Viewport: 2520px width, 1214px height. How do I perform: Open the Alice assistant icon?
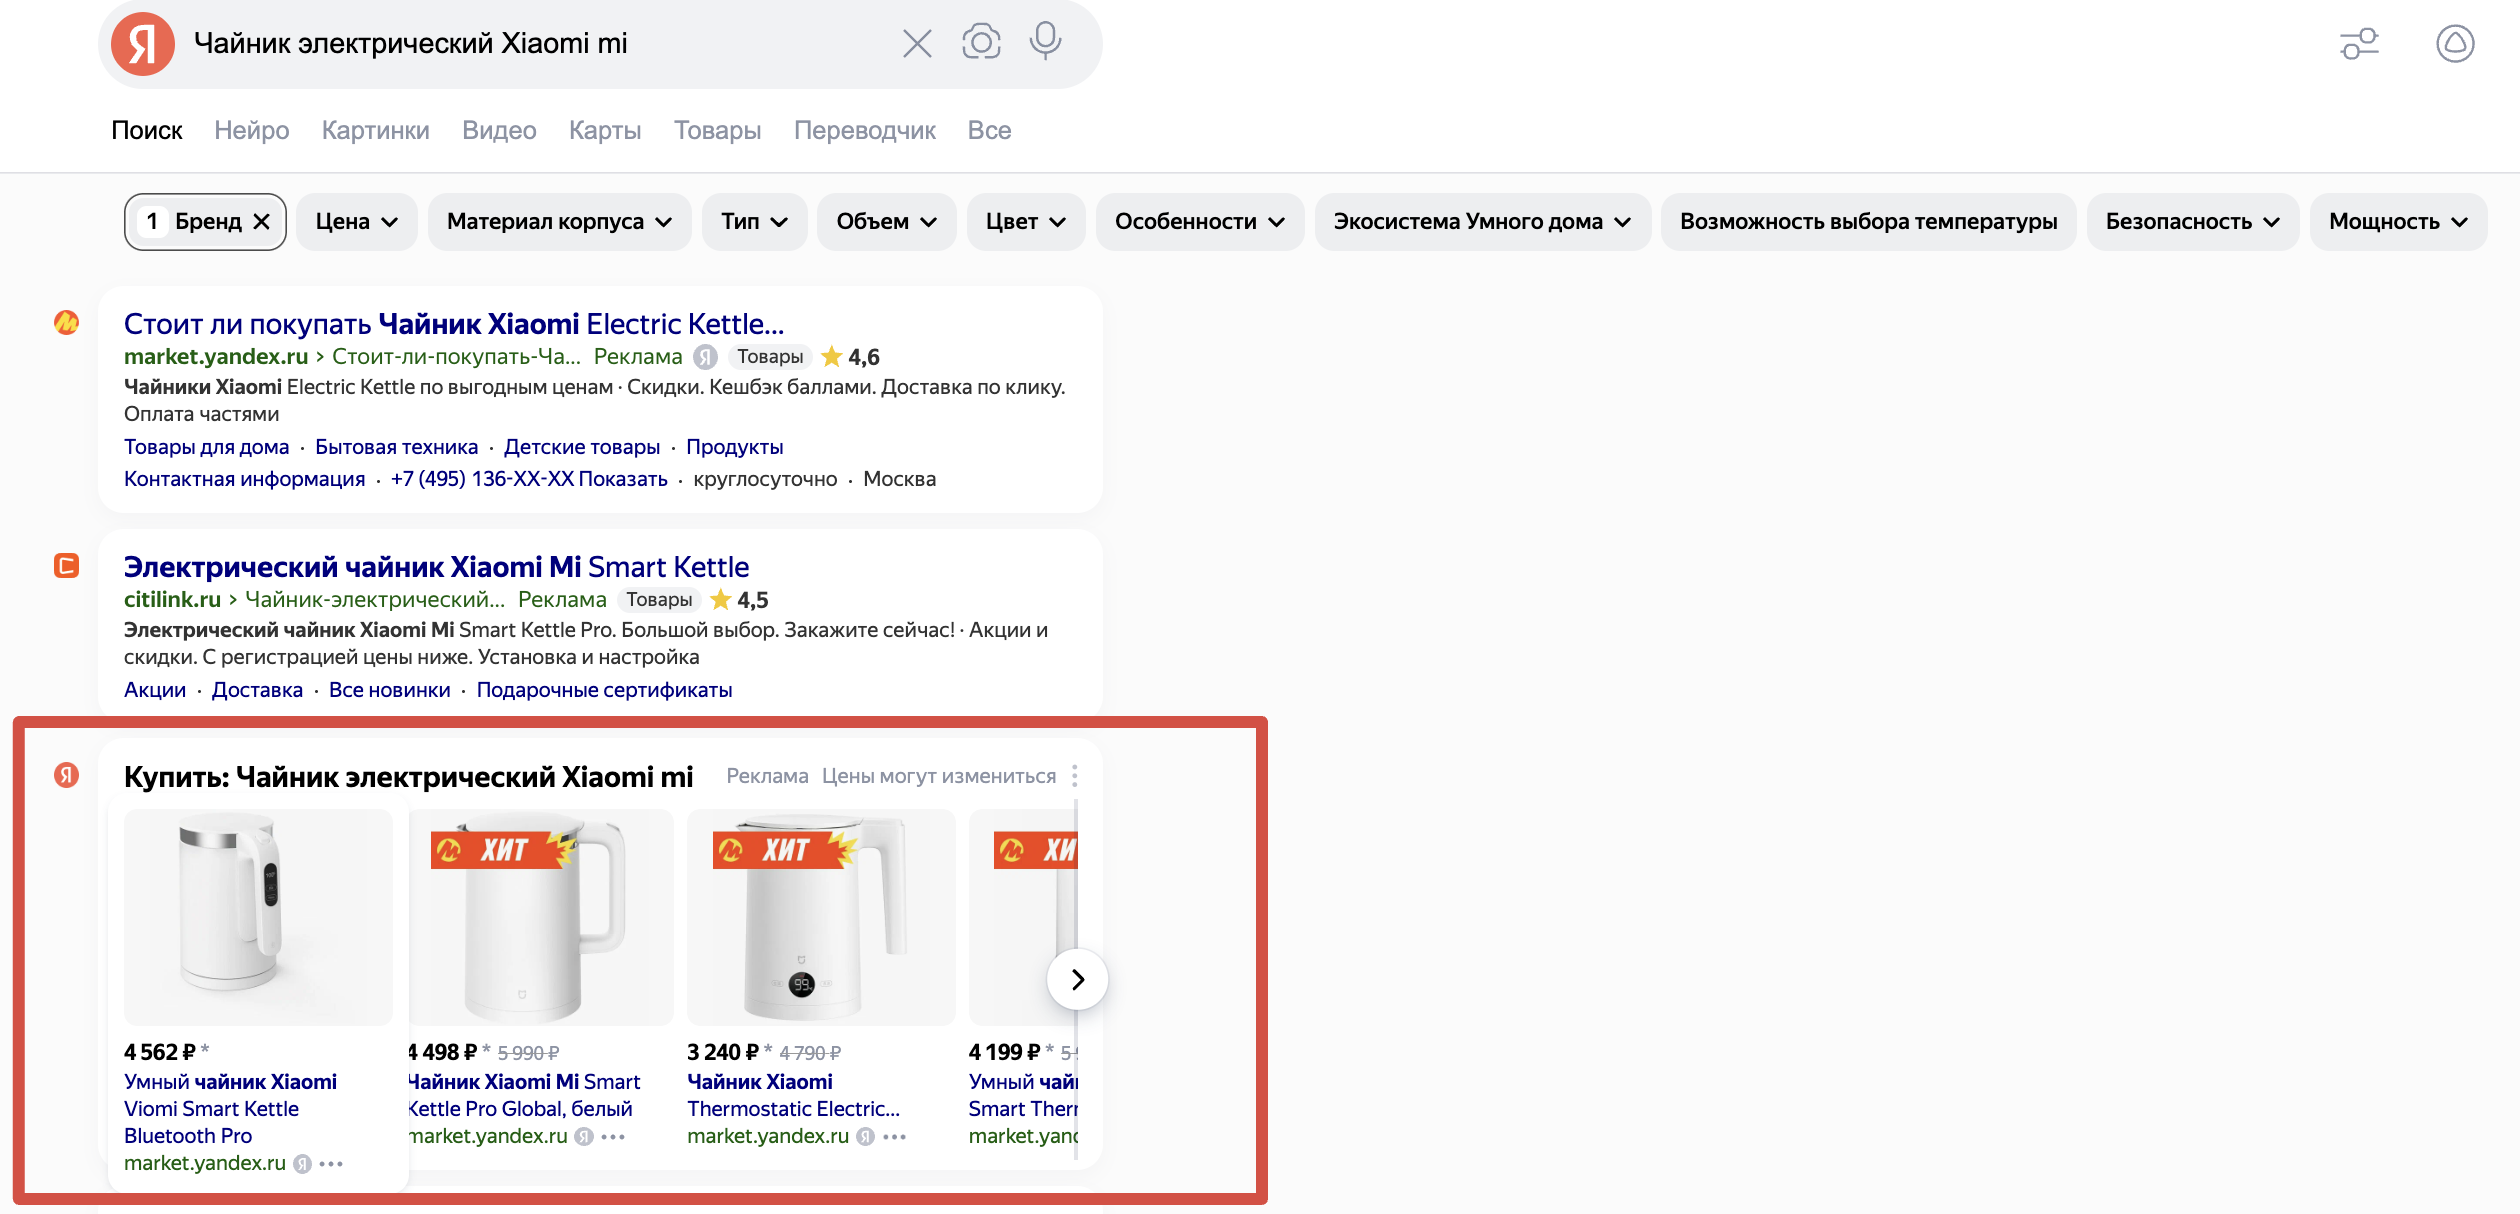click(x=2454, y=44)
